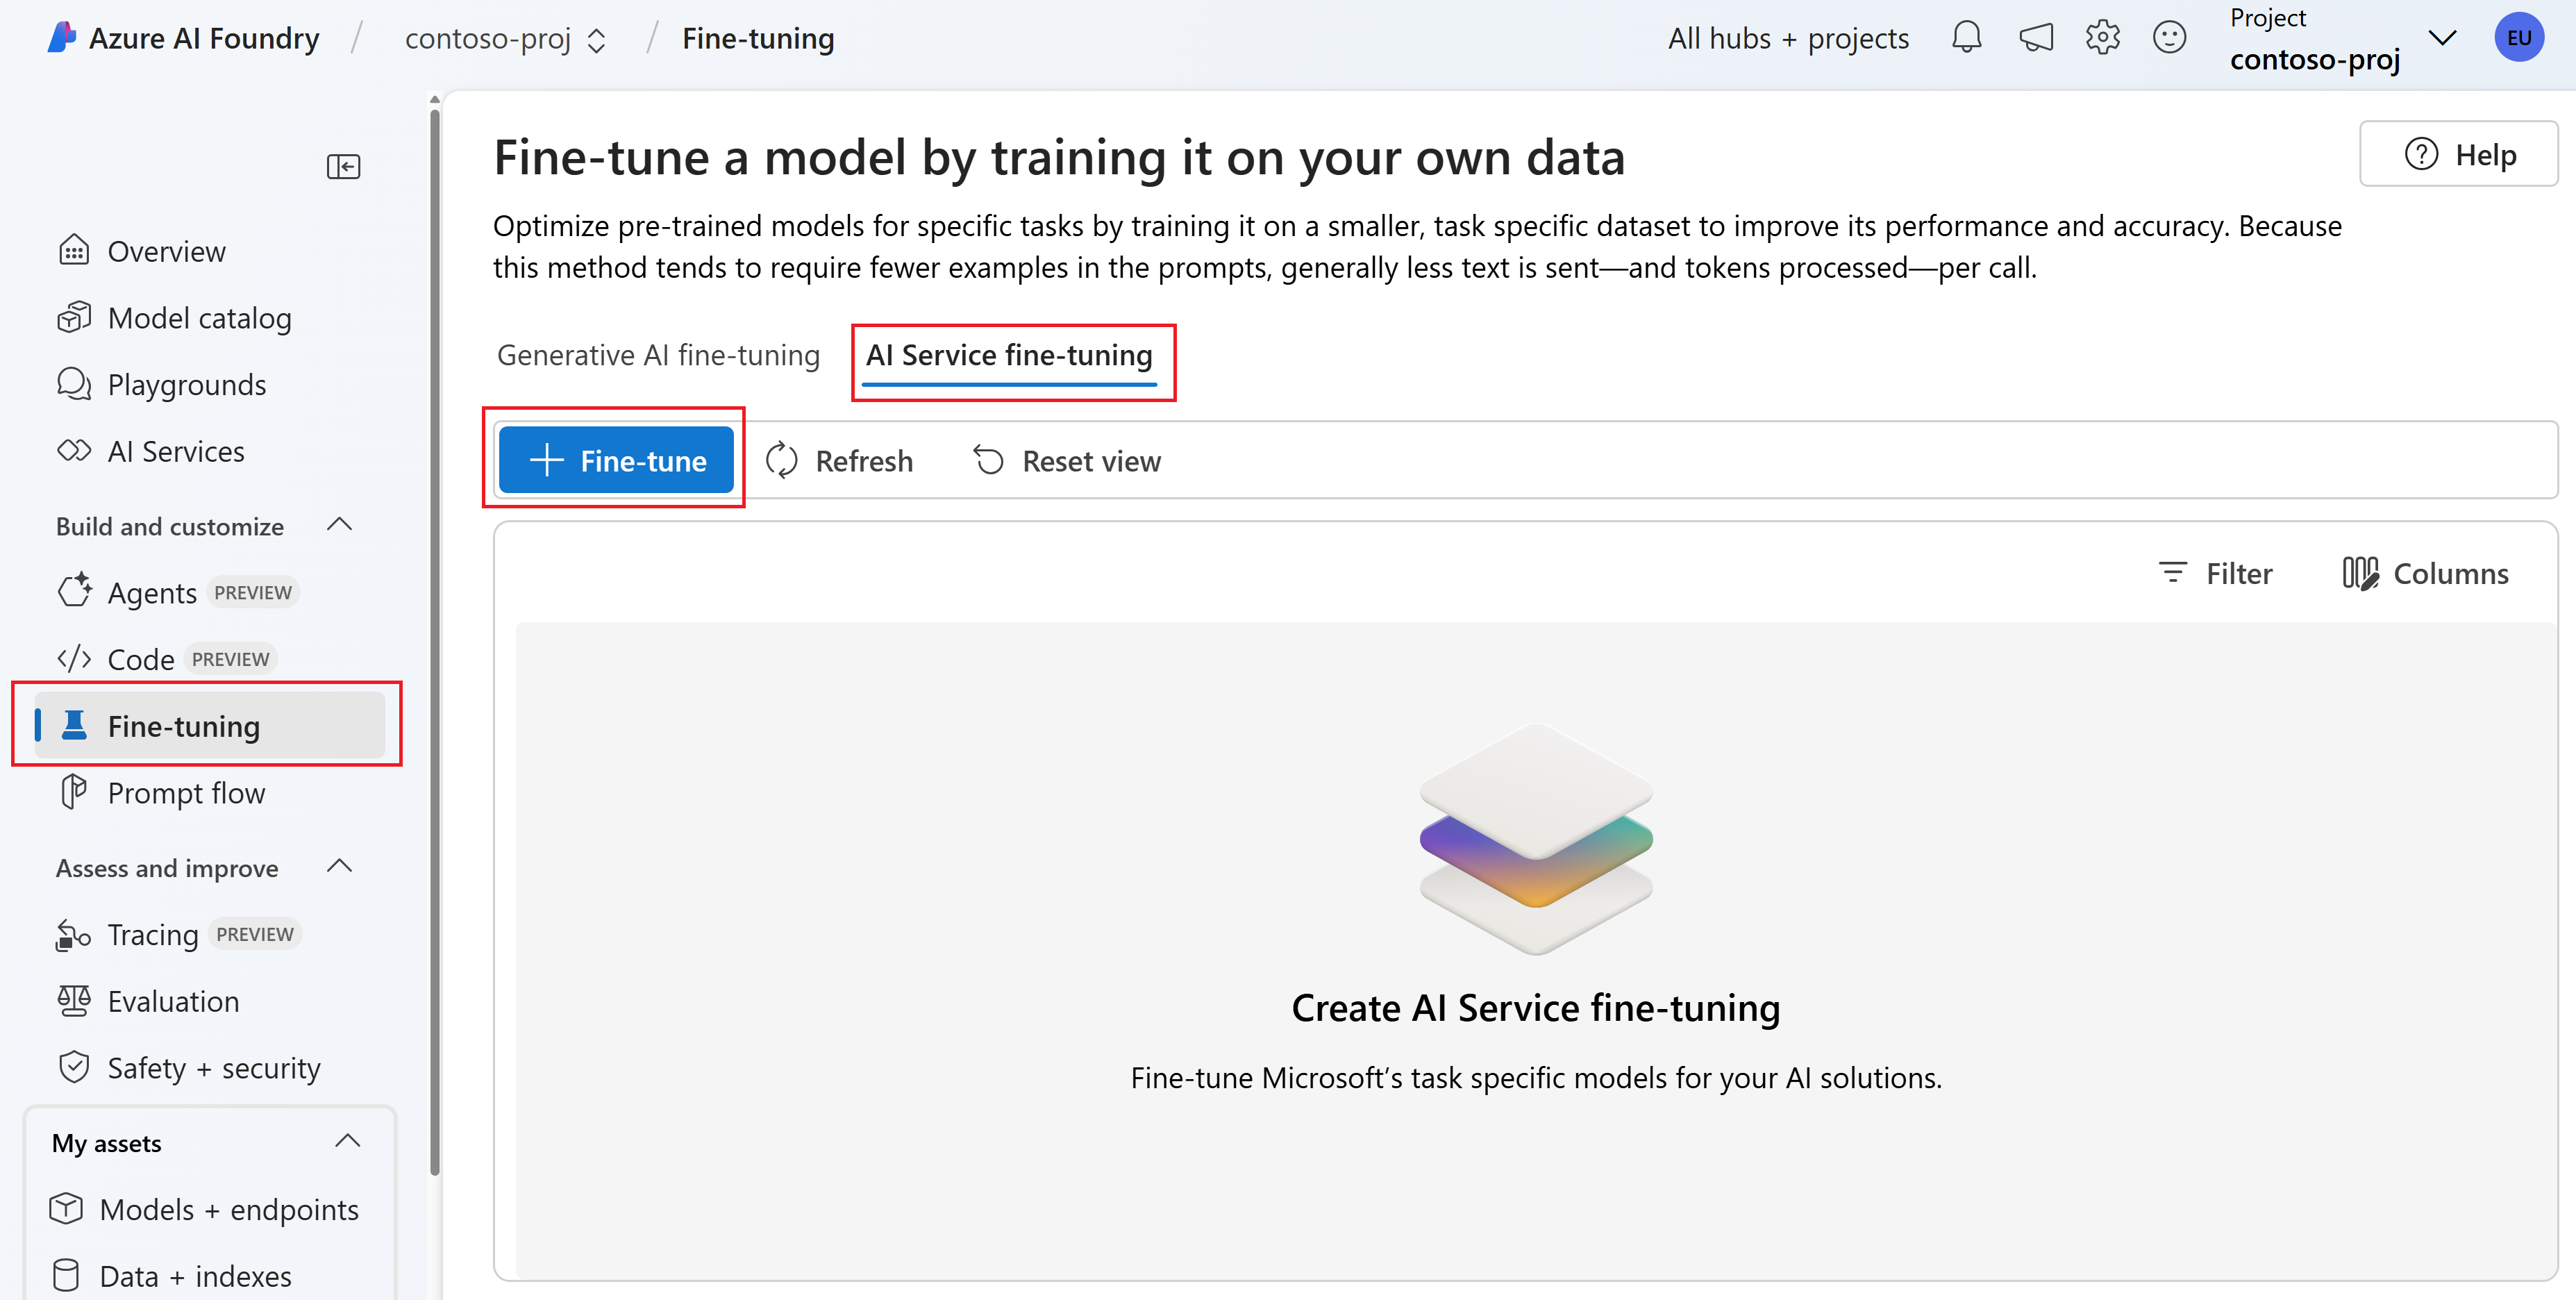2576x1300 pixels.
Task: Collapse My assets section
Action: tap(347, 1142)
